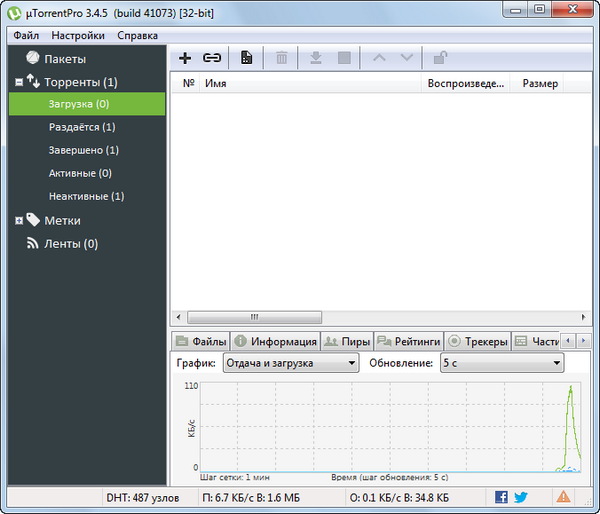Click the Twitter bird icon

[x=520, y=496]
